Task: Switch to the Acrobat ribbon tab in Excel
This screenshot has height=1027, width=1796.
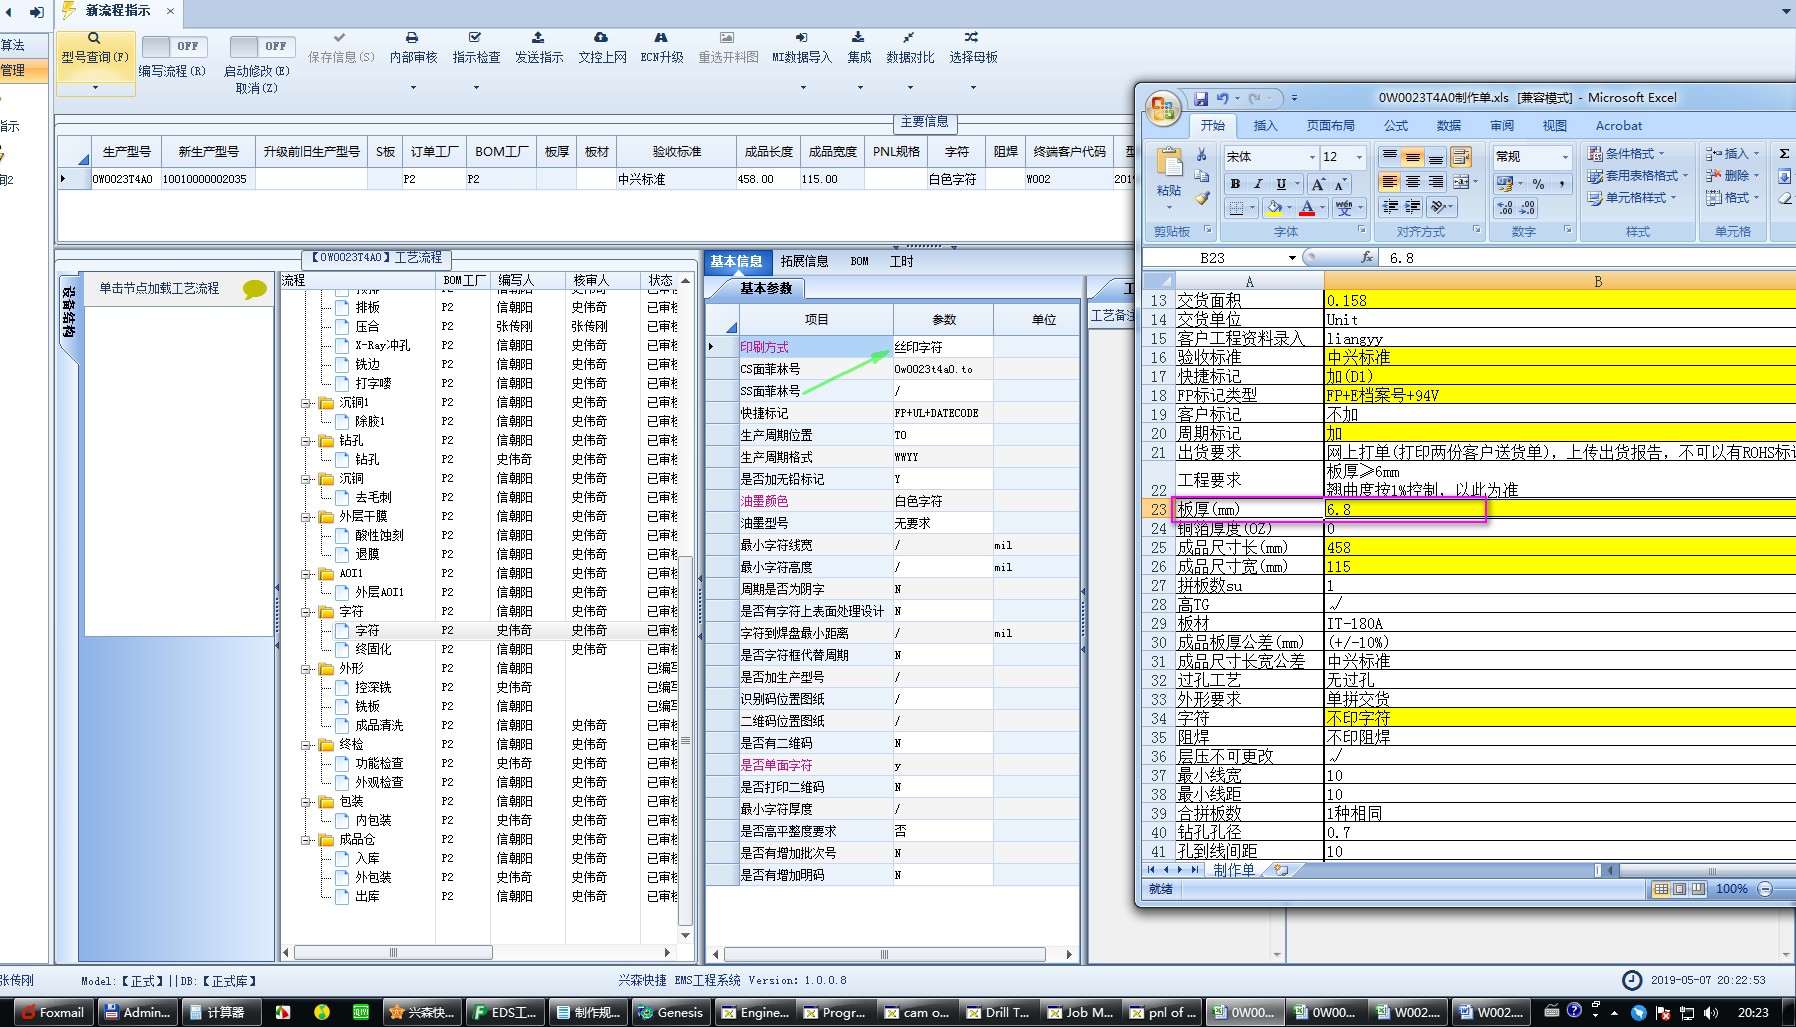Action: (x=1618, y=126)
